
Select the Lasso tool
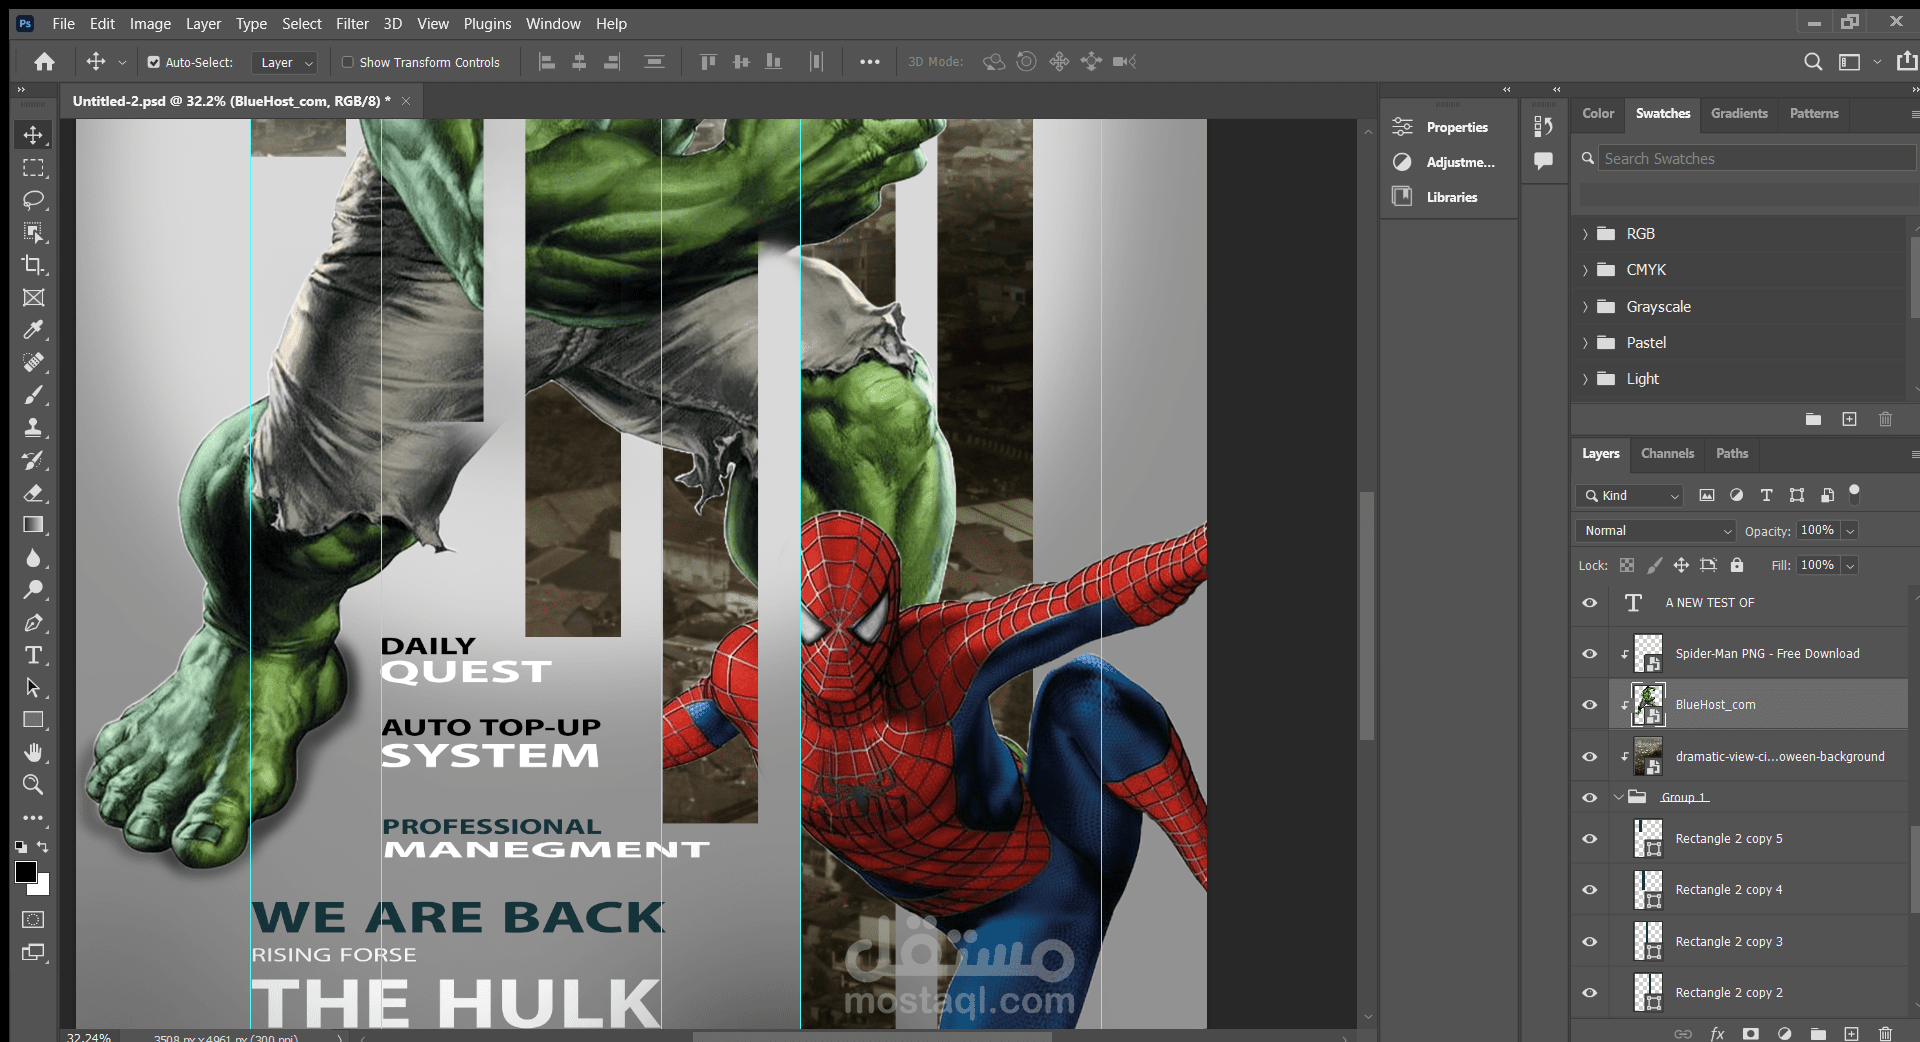pyautogui.click(x=33, y=200)
